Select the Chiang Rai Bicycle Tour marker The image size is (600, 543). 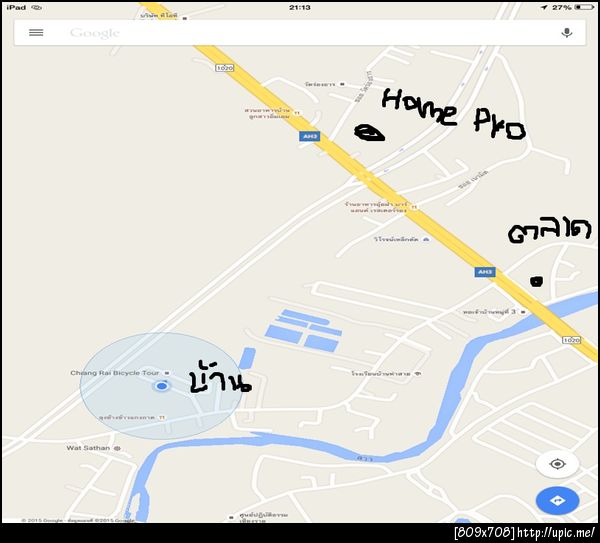coord(167,373)
